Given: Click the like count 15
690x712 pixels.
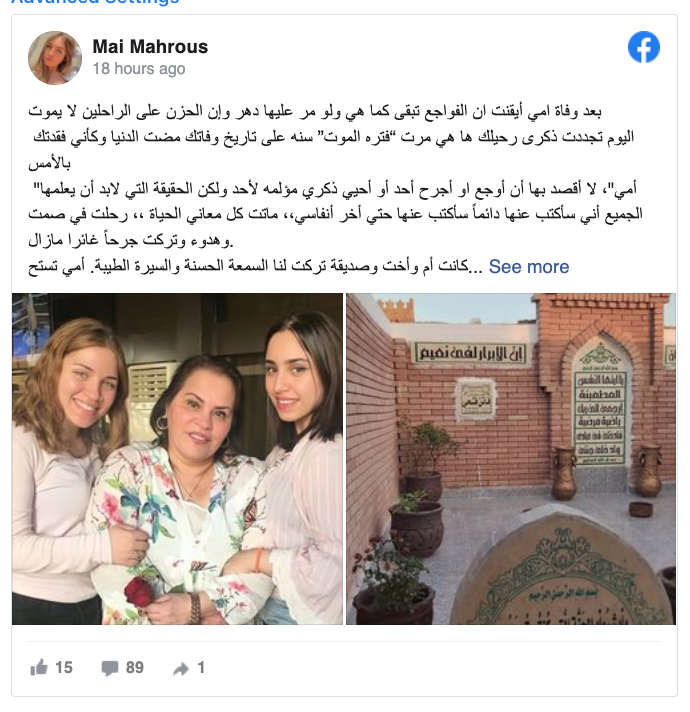Looking at the screenshot, I should pyautogui.click(x=64, y=668).
